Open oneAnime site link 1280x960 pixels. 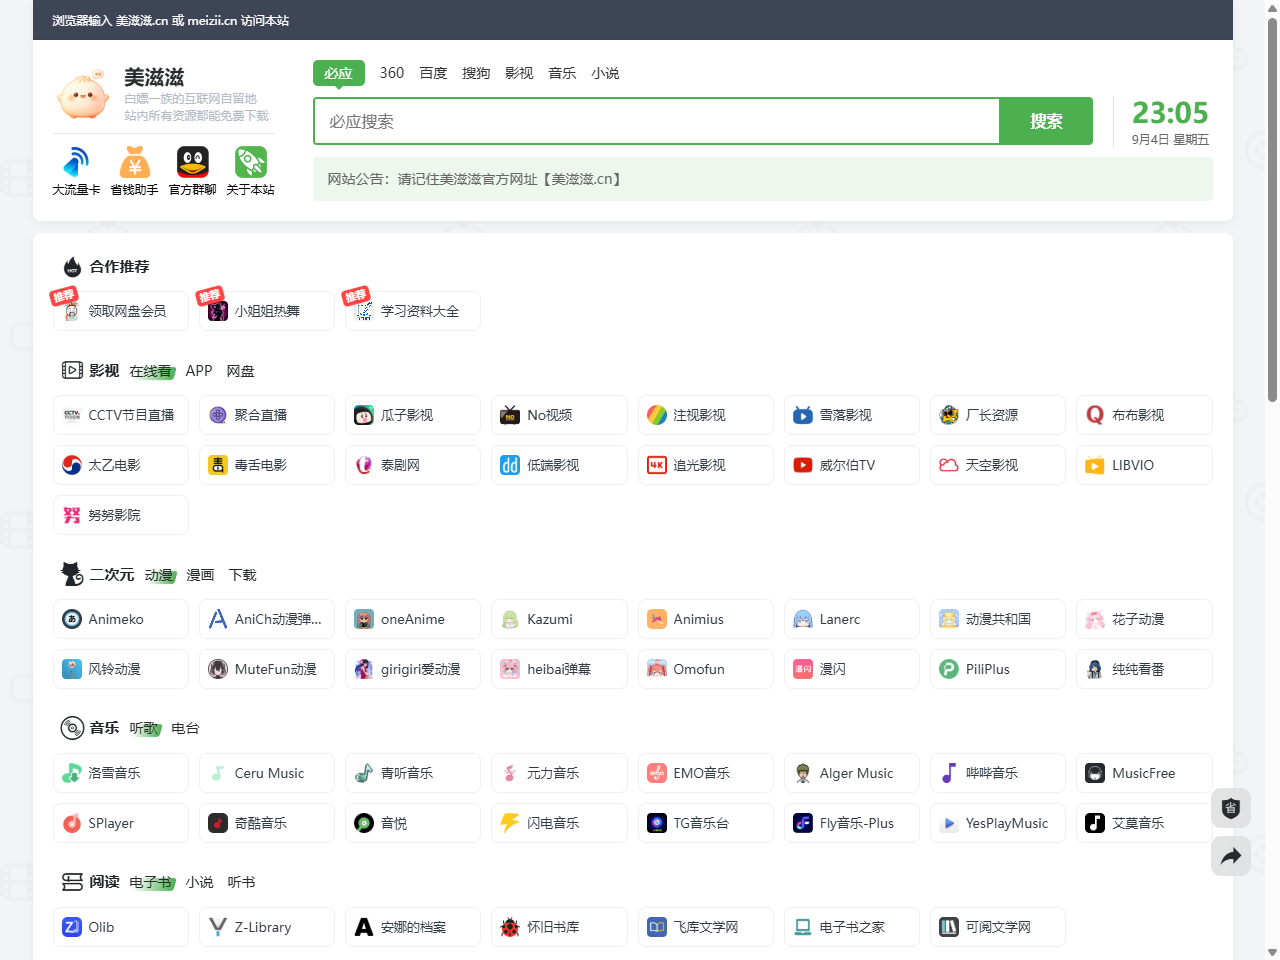[x=413, y=619]
